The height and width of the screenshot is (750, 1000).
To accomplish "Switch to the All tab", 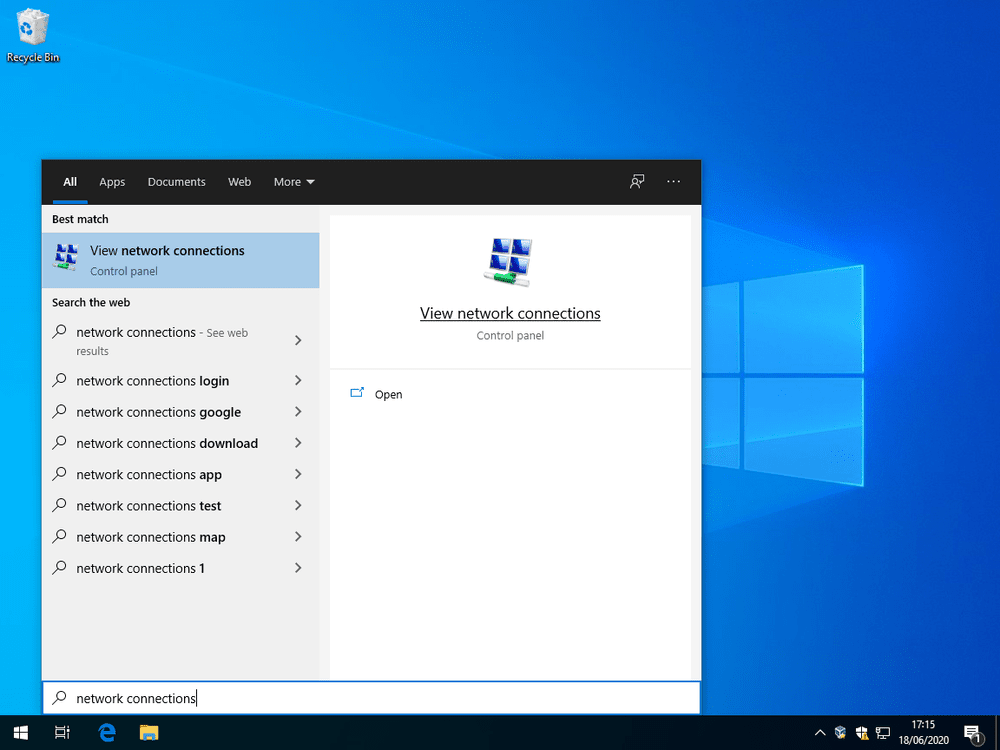I will 70,182.
